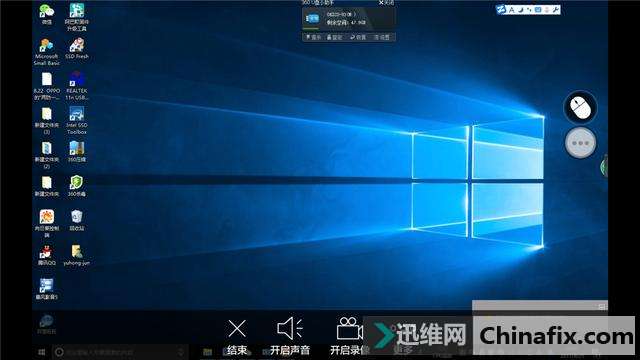Open the 360杀毒 green shield shortcut
This screenshot has width=640, height=360.
point(77,186)
